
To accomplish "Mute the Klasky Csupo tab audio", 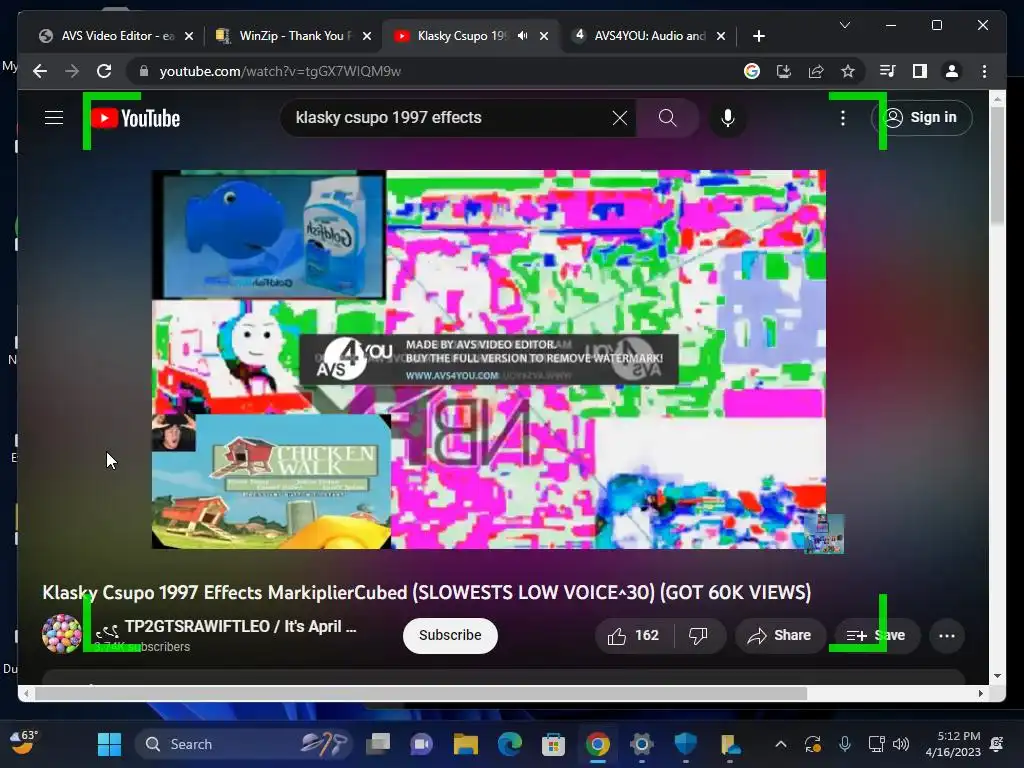I will (x=522, y=36).
